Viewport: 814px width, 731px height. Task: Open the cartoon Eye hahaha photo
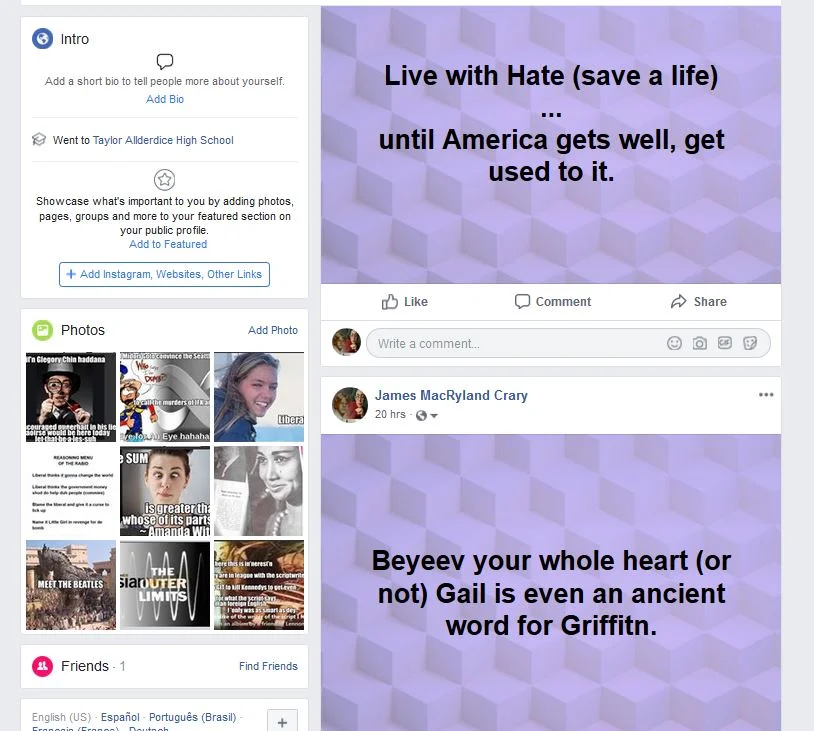[165, 397]
